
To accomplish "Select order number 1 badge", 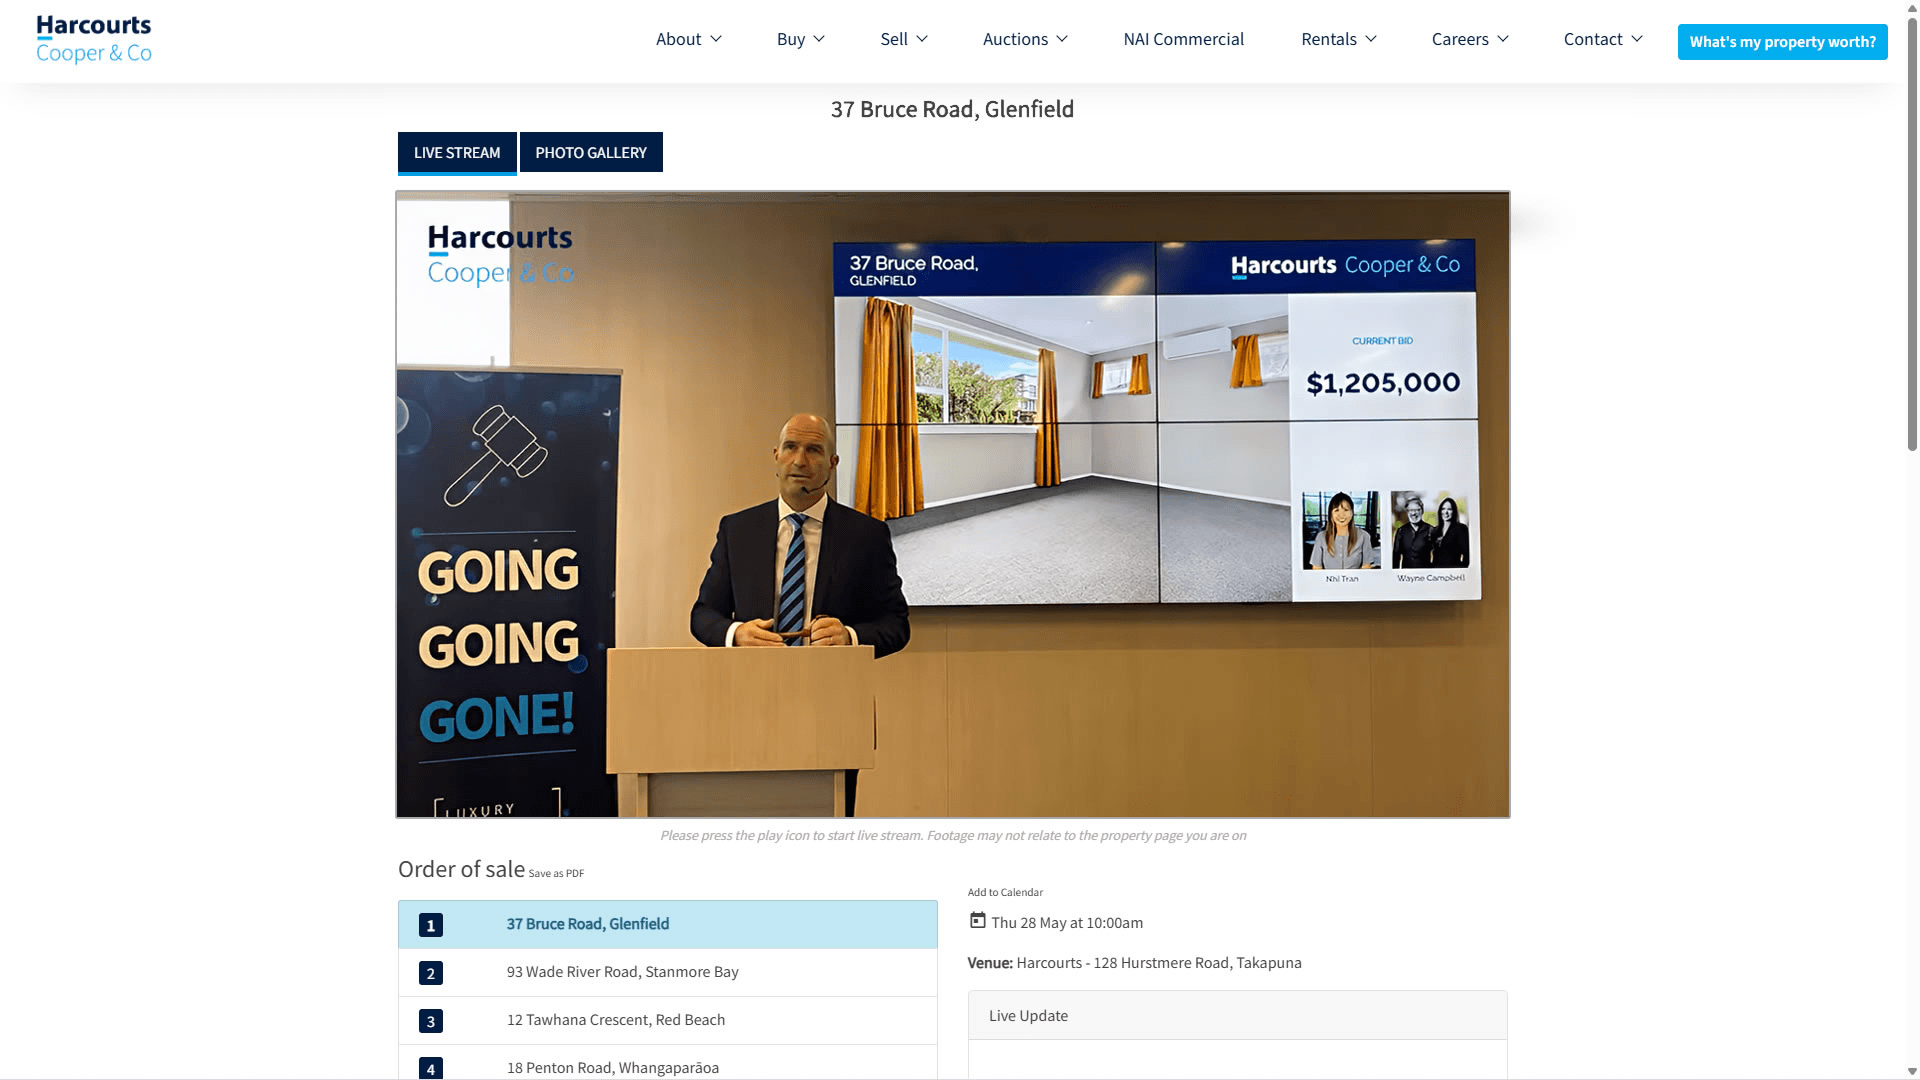I will click(431, 925).
